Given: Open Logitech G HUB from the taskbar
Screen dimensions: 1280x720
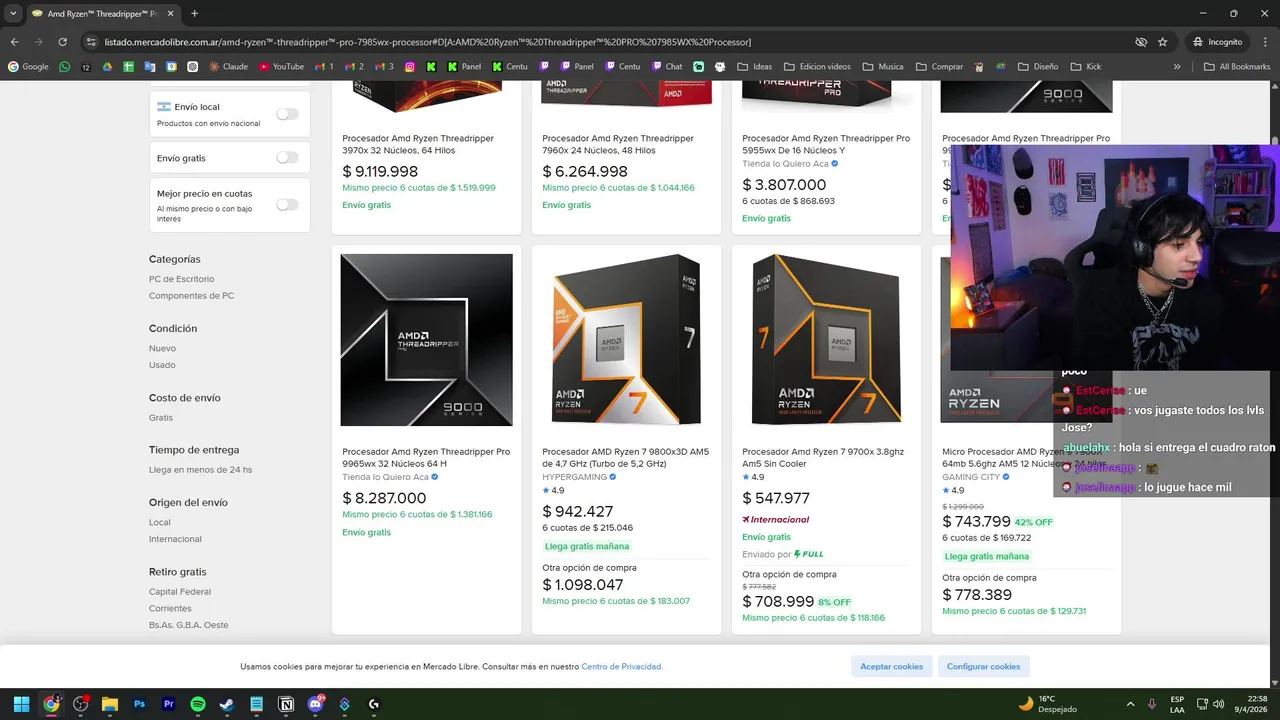Looking at the screenshot, I should (374, 704).
